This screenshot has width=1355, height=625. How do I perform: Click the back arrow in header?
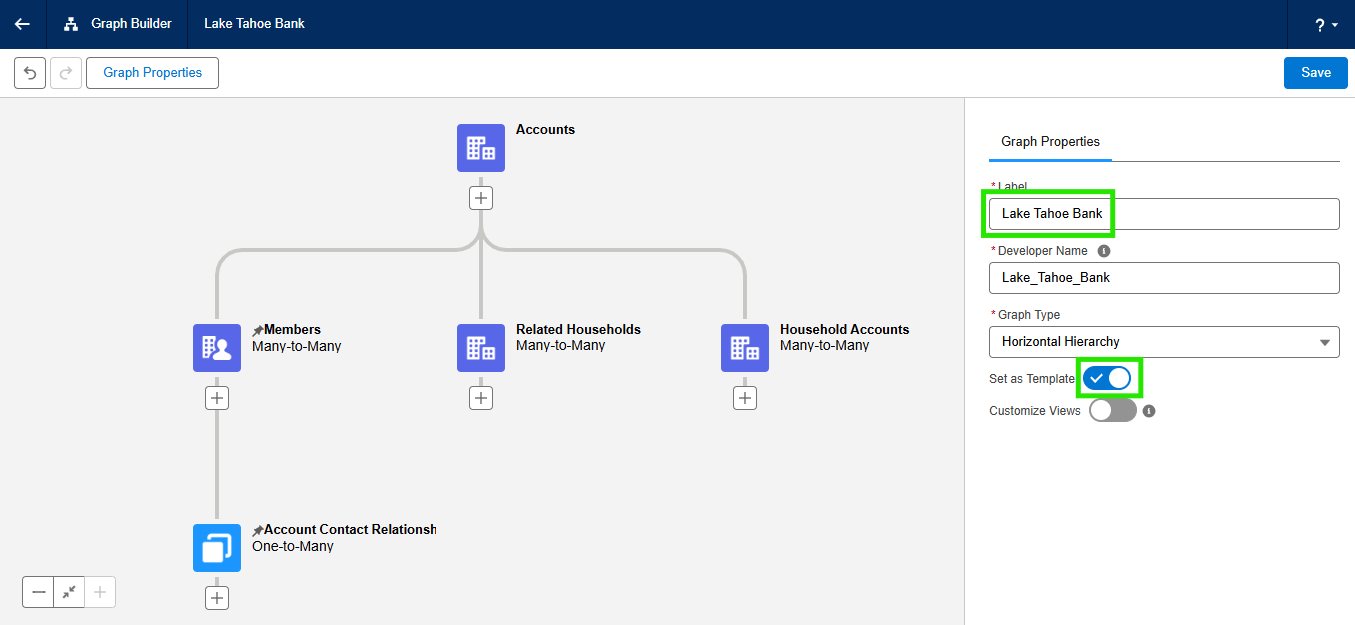pyautogui.click(x=22, y=24)
